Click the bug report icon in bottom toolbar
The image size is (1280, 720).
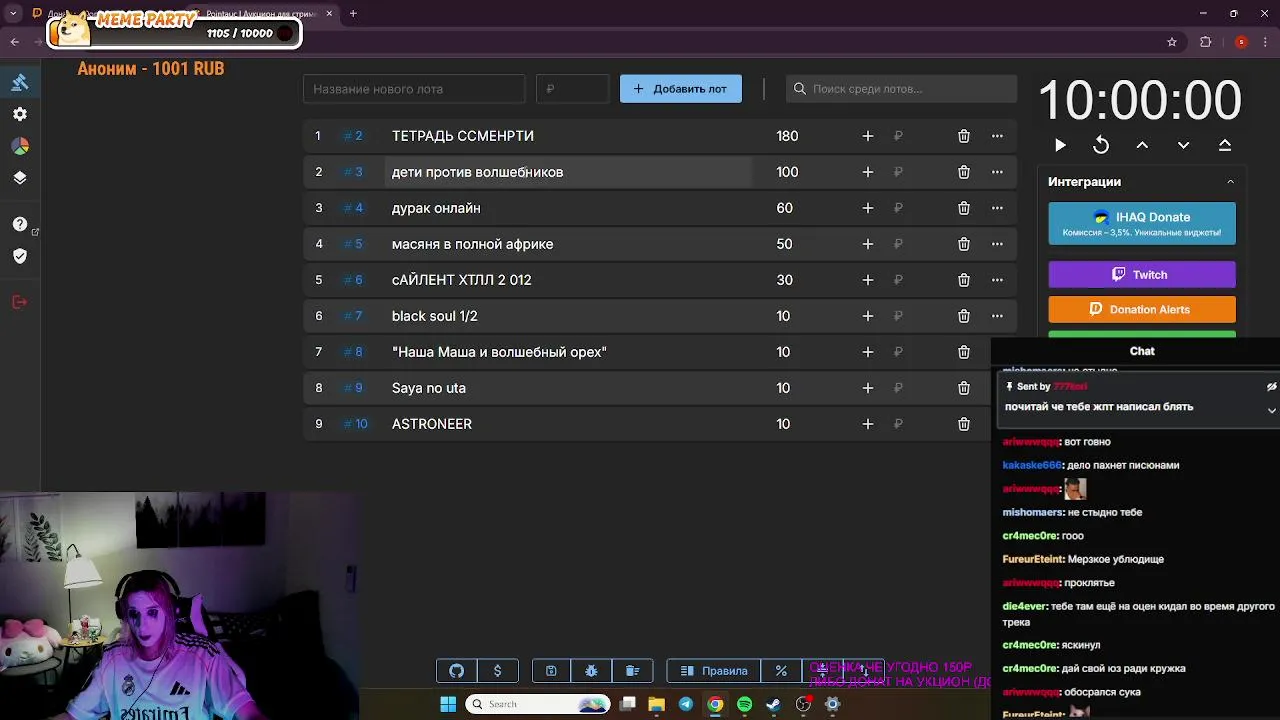click(591, 671)
